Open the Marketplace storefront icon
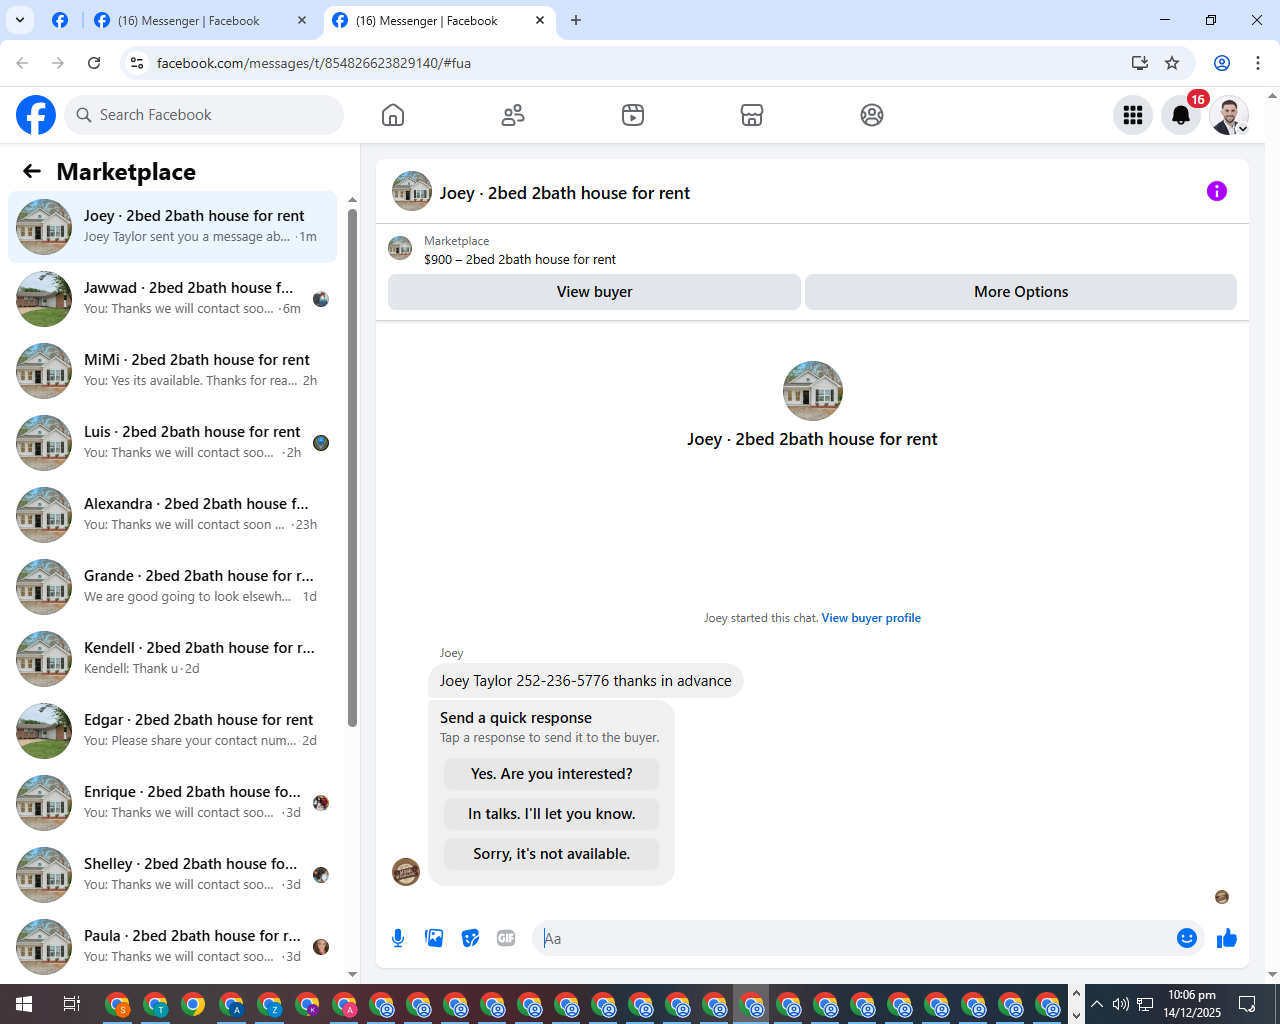 [x=752, y=115]
